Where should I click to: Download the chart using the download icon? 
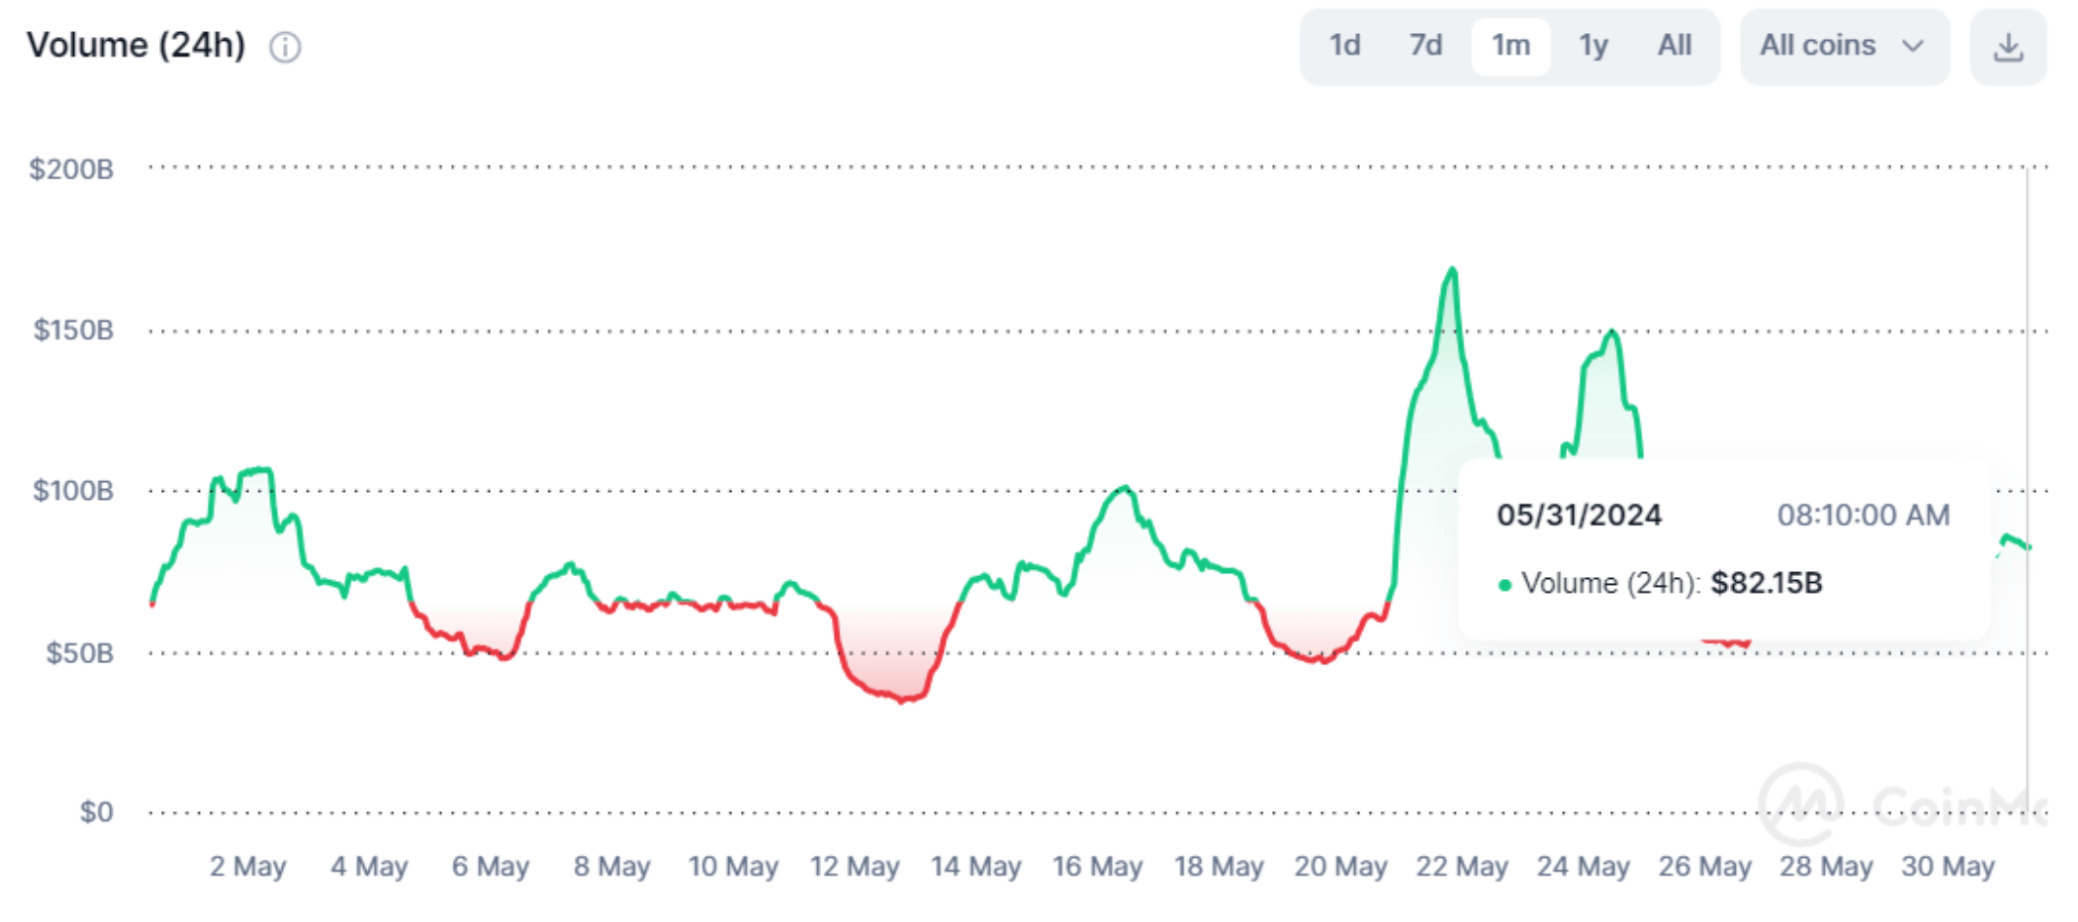2007,47
